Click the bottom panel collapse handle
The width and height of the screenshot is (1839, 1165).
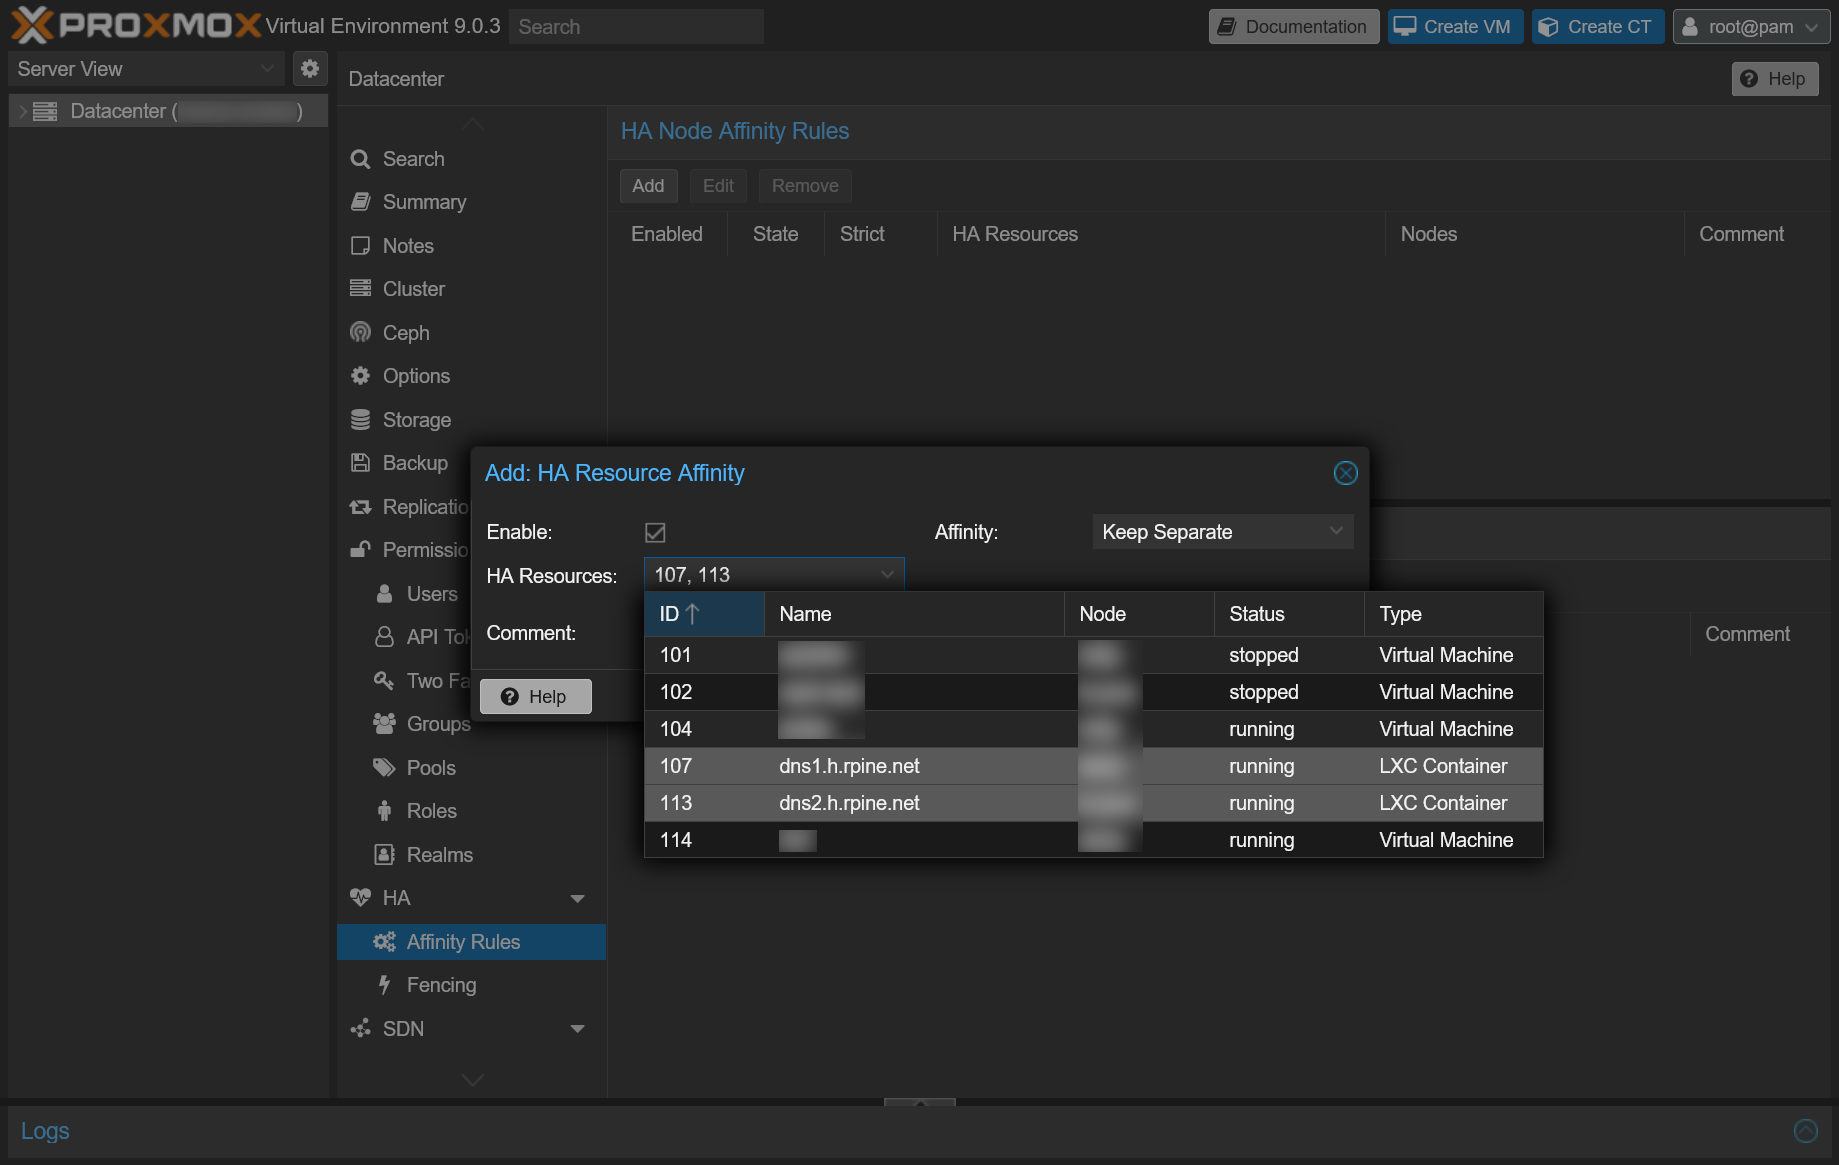tap(920, 1102)
